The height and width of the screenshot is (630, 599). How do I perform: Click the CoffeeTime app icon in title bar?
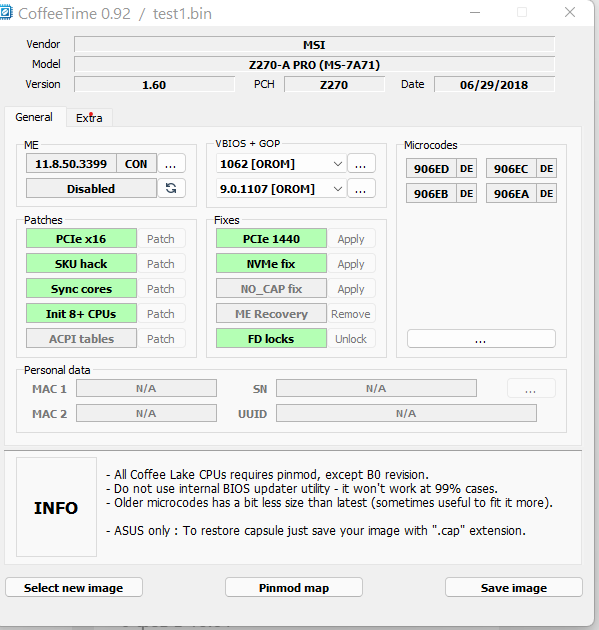pyautogui.click(x=6, y=12)
